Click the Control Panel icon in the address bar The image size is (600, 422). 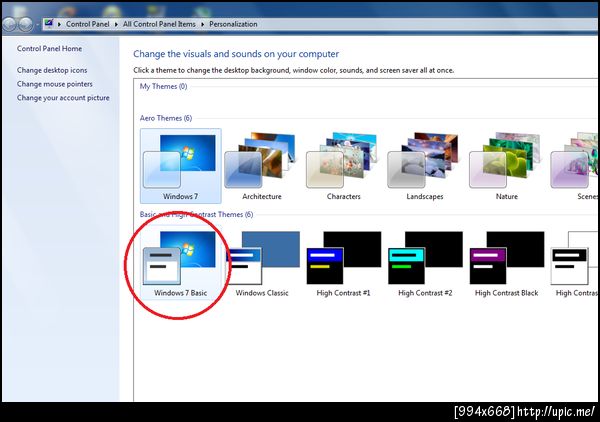click(48, 24)
